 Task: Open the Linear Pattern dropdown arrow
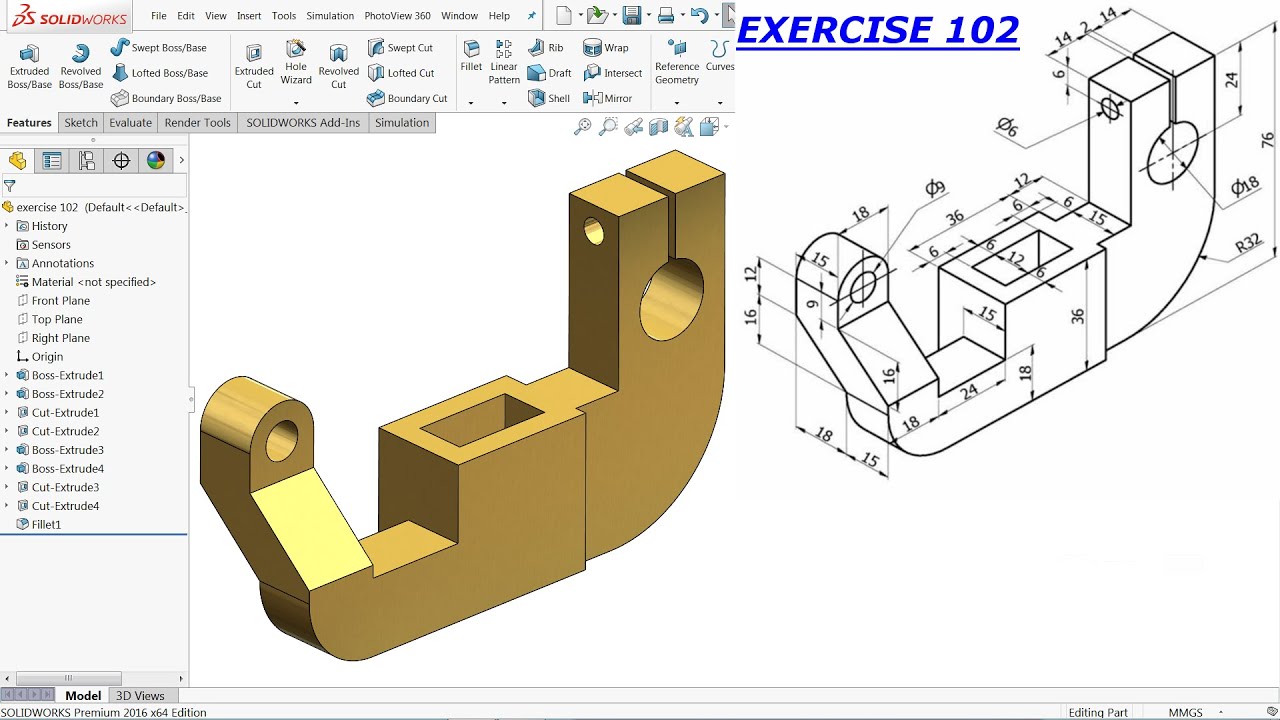click(x=504, y=101)
